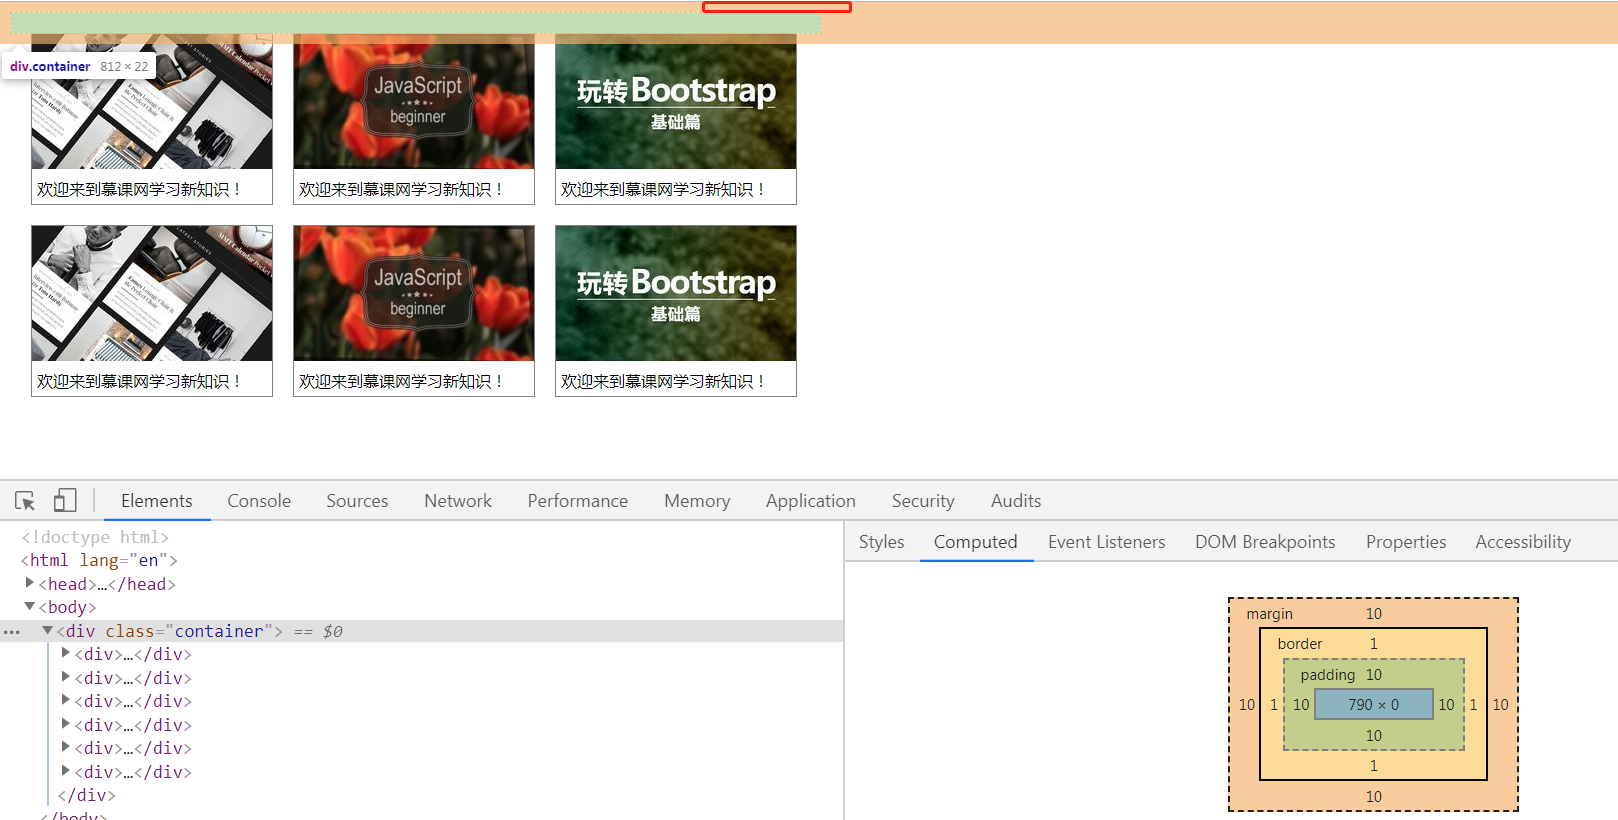Click the 790 × 0 content box
The height and width of the screenshot is (820, 1618).
(1374, 704)
